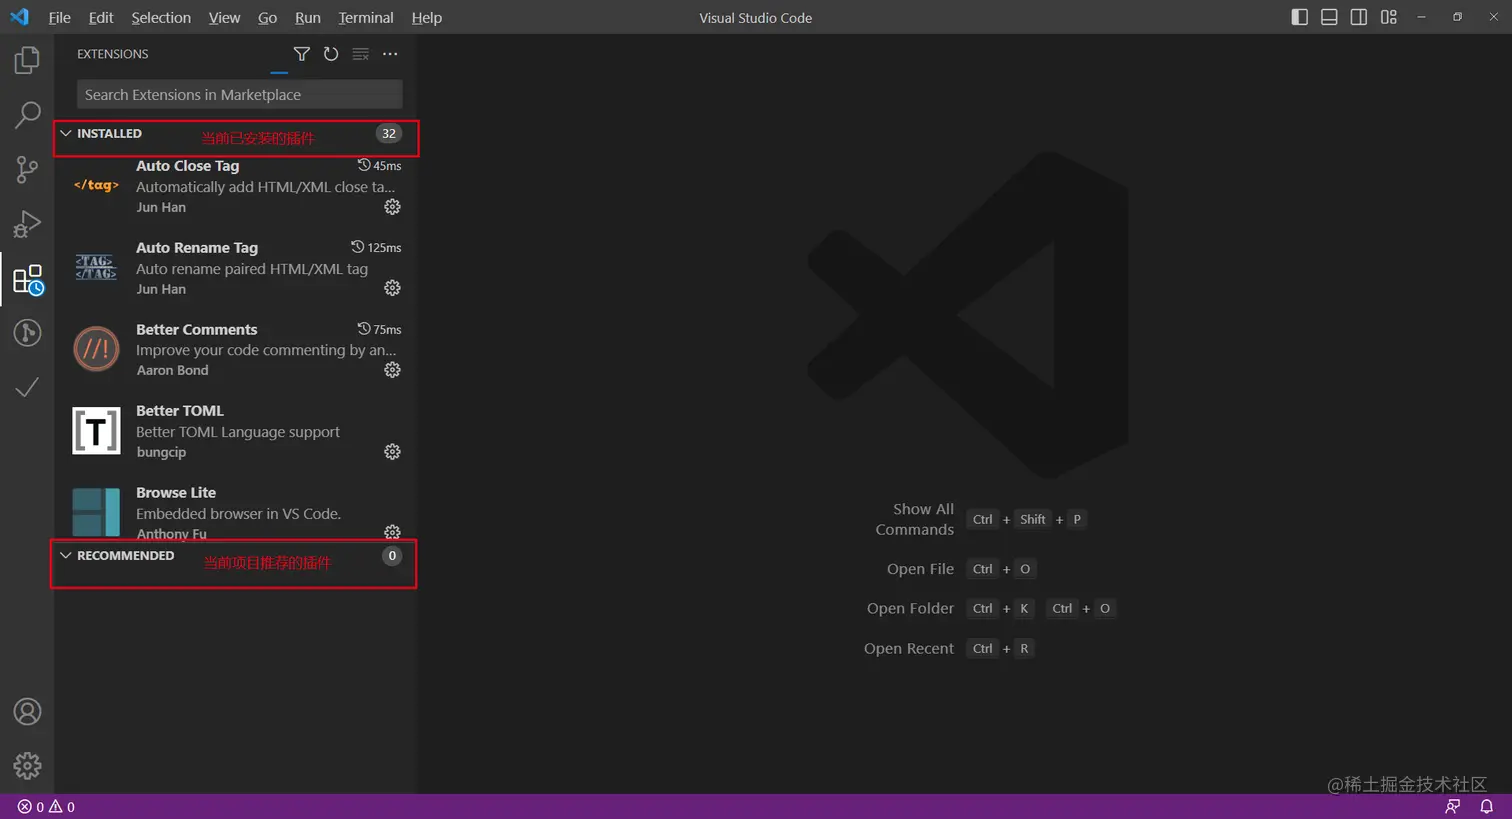Click the Search Extensions in Marketplace field
The width and height of the screenshot is (1512, 819).
tap(240, 95)
